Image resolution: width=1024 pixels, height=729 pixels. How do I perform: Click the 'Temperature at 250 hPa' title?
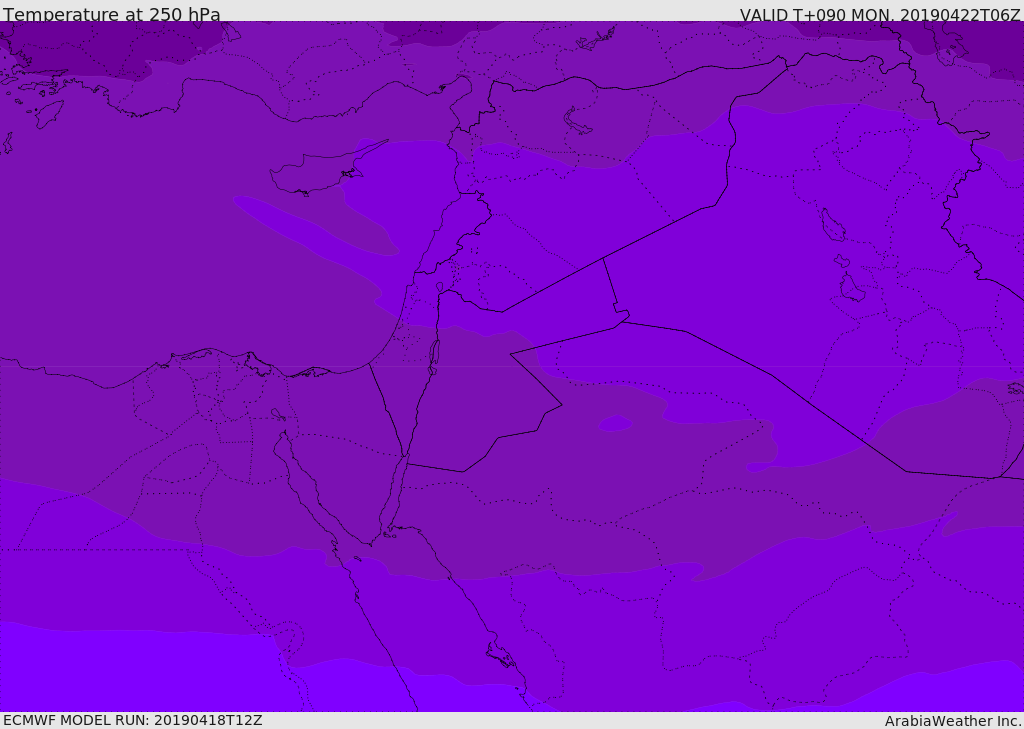tap(112, 14)
